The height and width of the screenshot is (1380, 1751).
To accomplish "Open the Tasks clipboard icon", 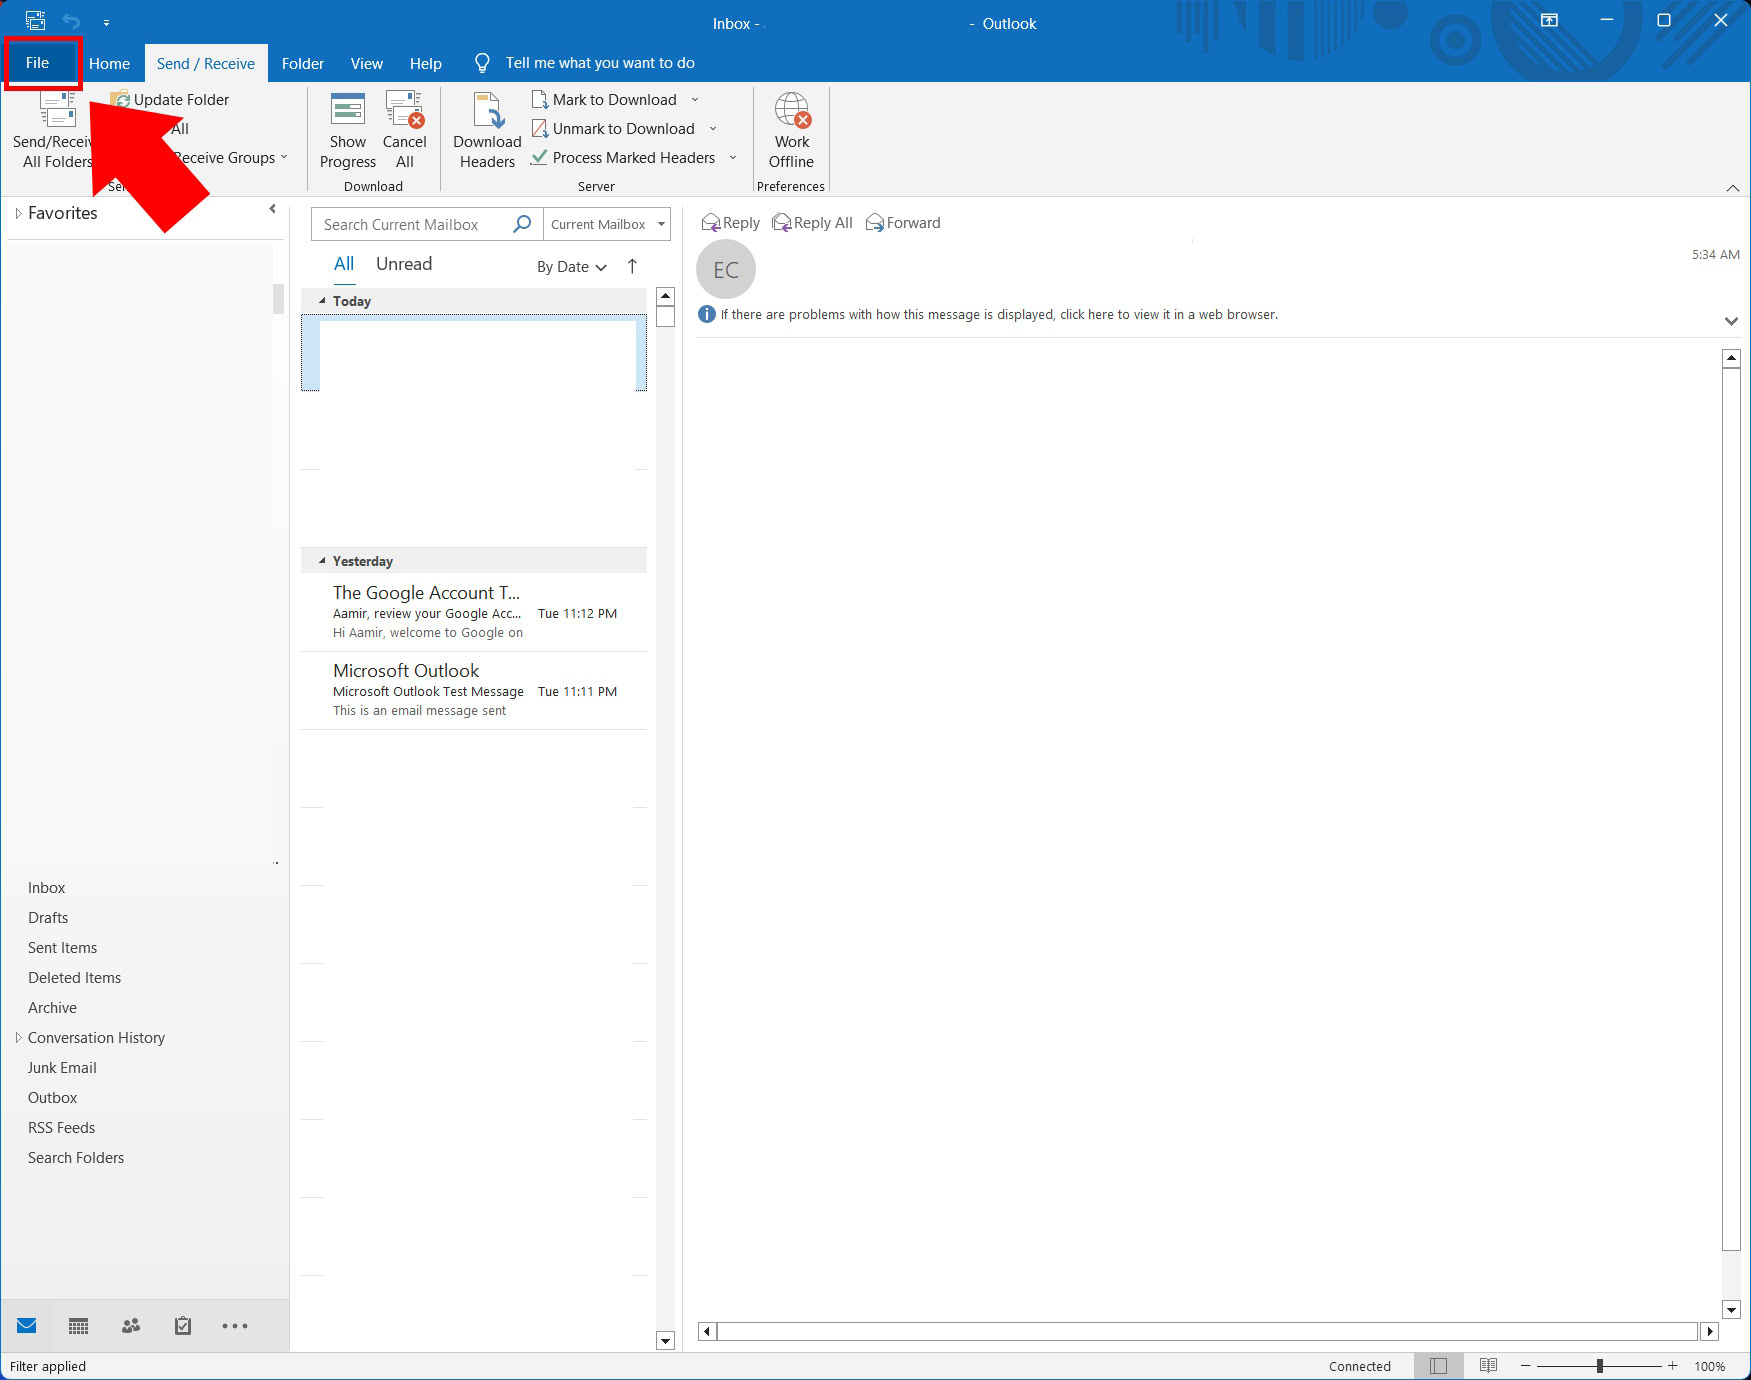I will [183, 1326].
